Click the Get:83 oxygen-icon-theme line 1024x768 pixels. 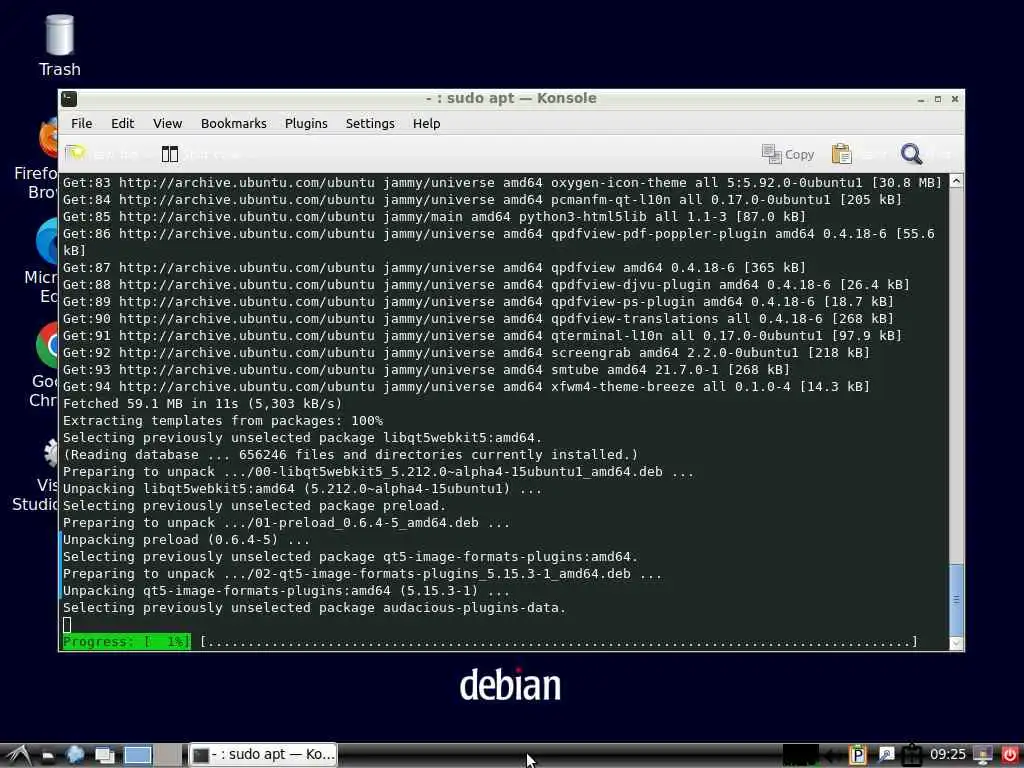(502, 183)
